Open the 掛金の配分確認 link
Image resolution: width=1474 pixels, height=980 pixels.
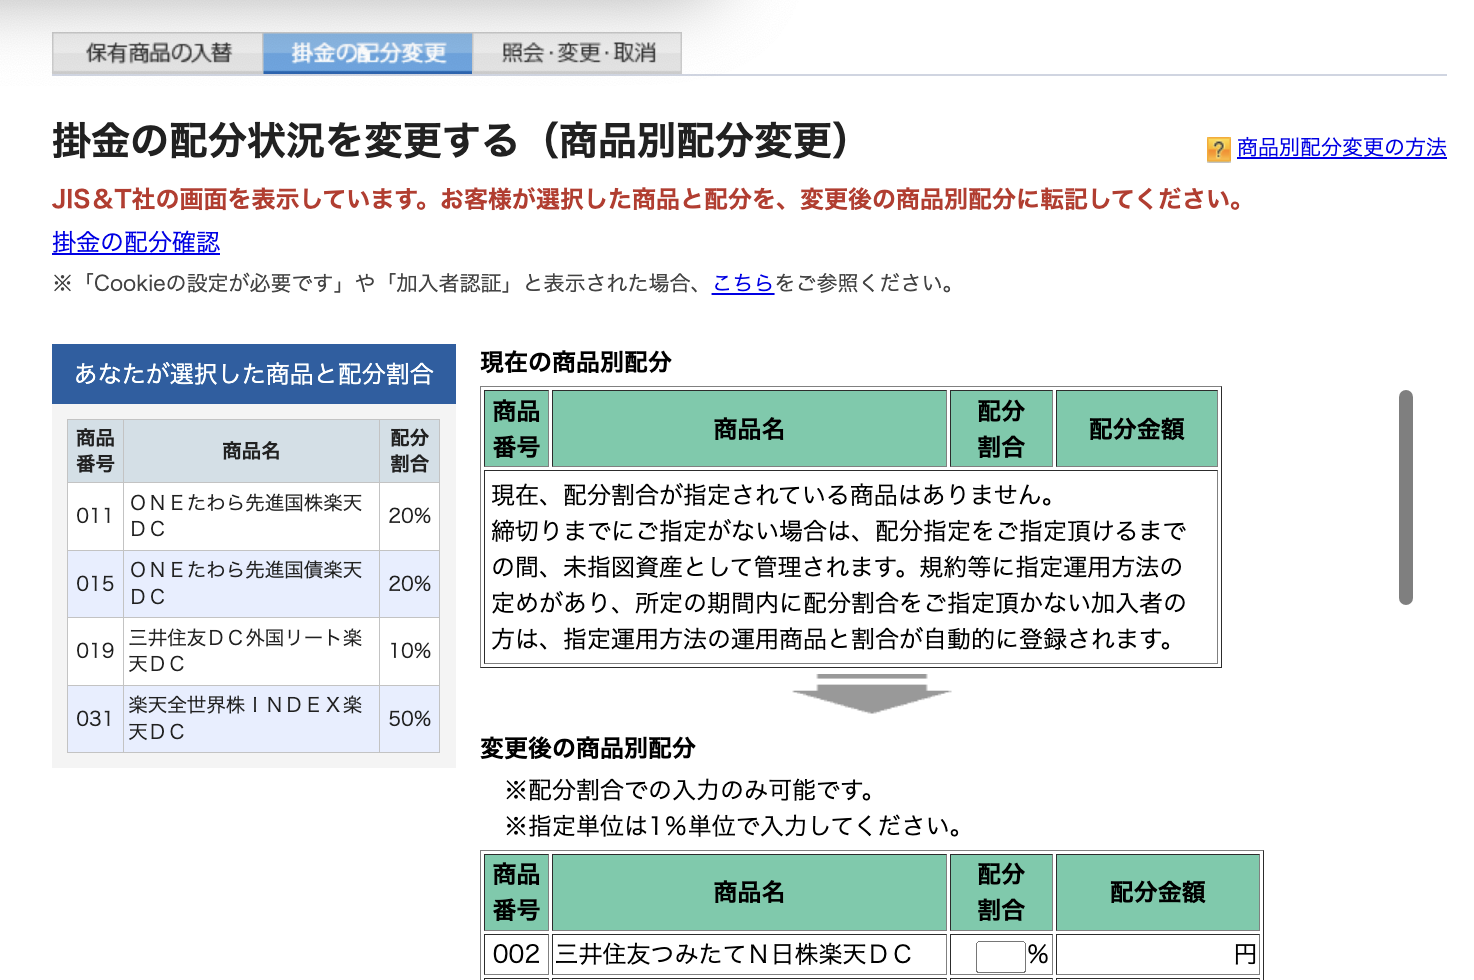136,242
